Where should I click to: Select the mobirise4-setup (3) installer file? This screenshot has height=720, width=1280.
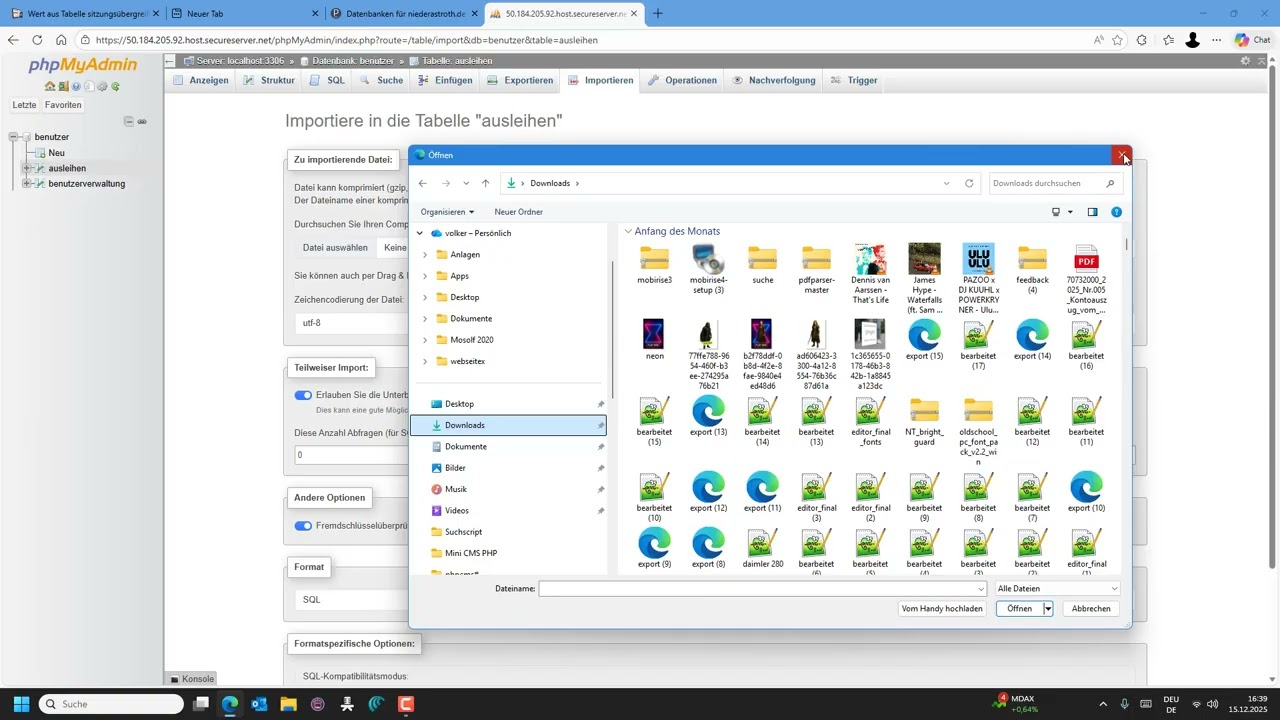(708, 268)
